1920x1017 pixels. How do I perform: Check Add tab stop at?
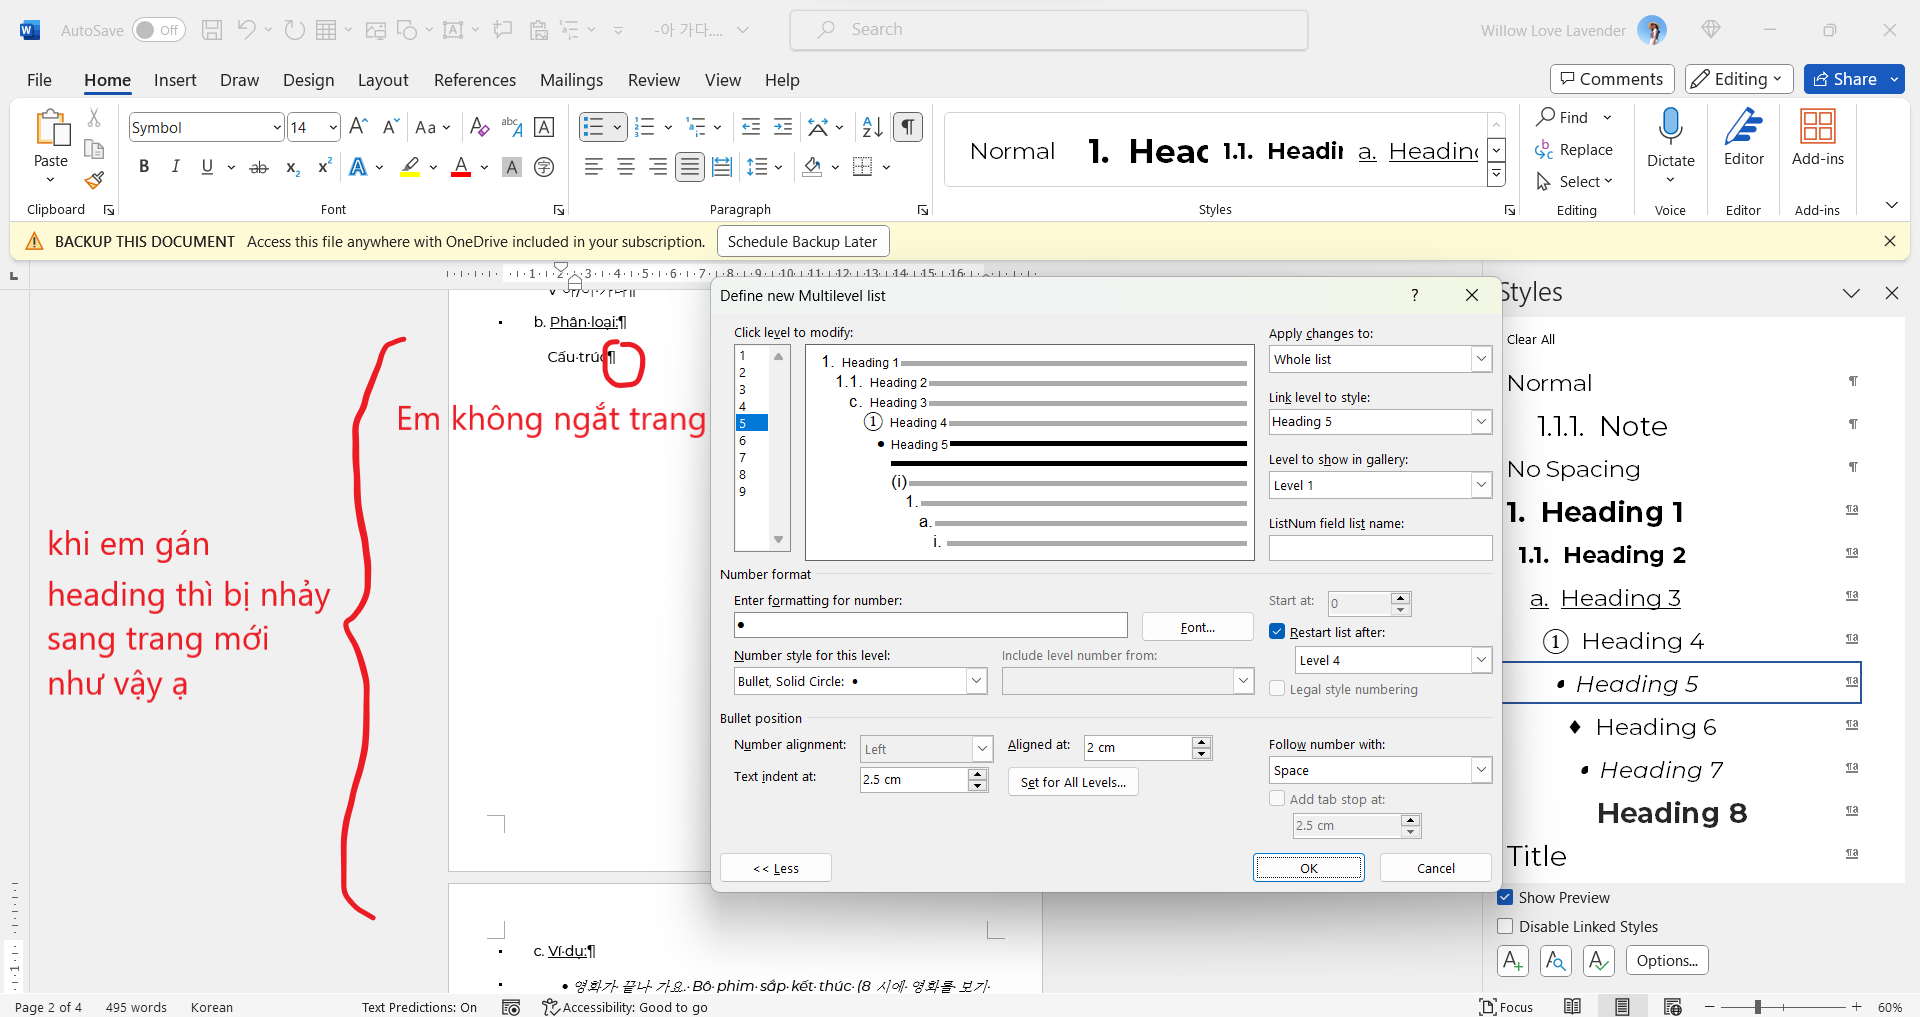point(1277,798)
